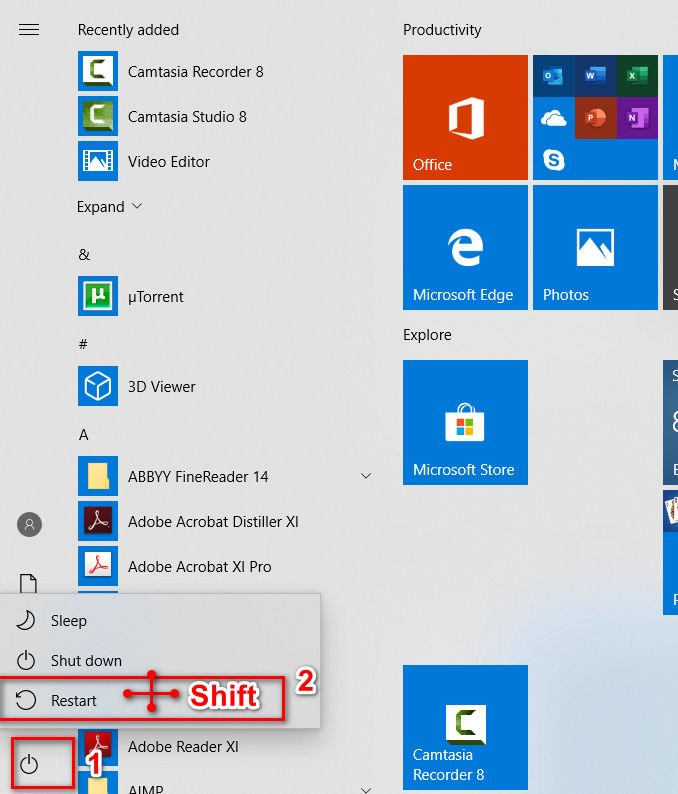Image resolution: width=678 pixels, height=794 pixels.
Task: Open the Microsoft Store tile
Action: [x=465, y=422]
